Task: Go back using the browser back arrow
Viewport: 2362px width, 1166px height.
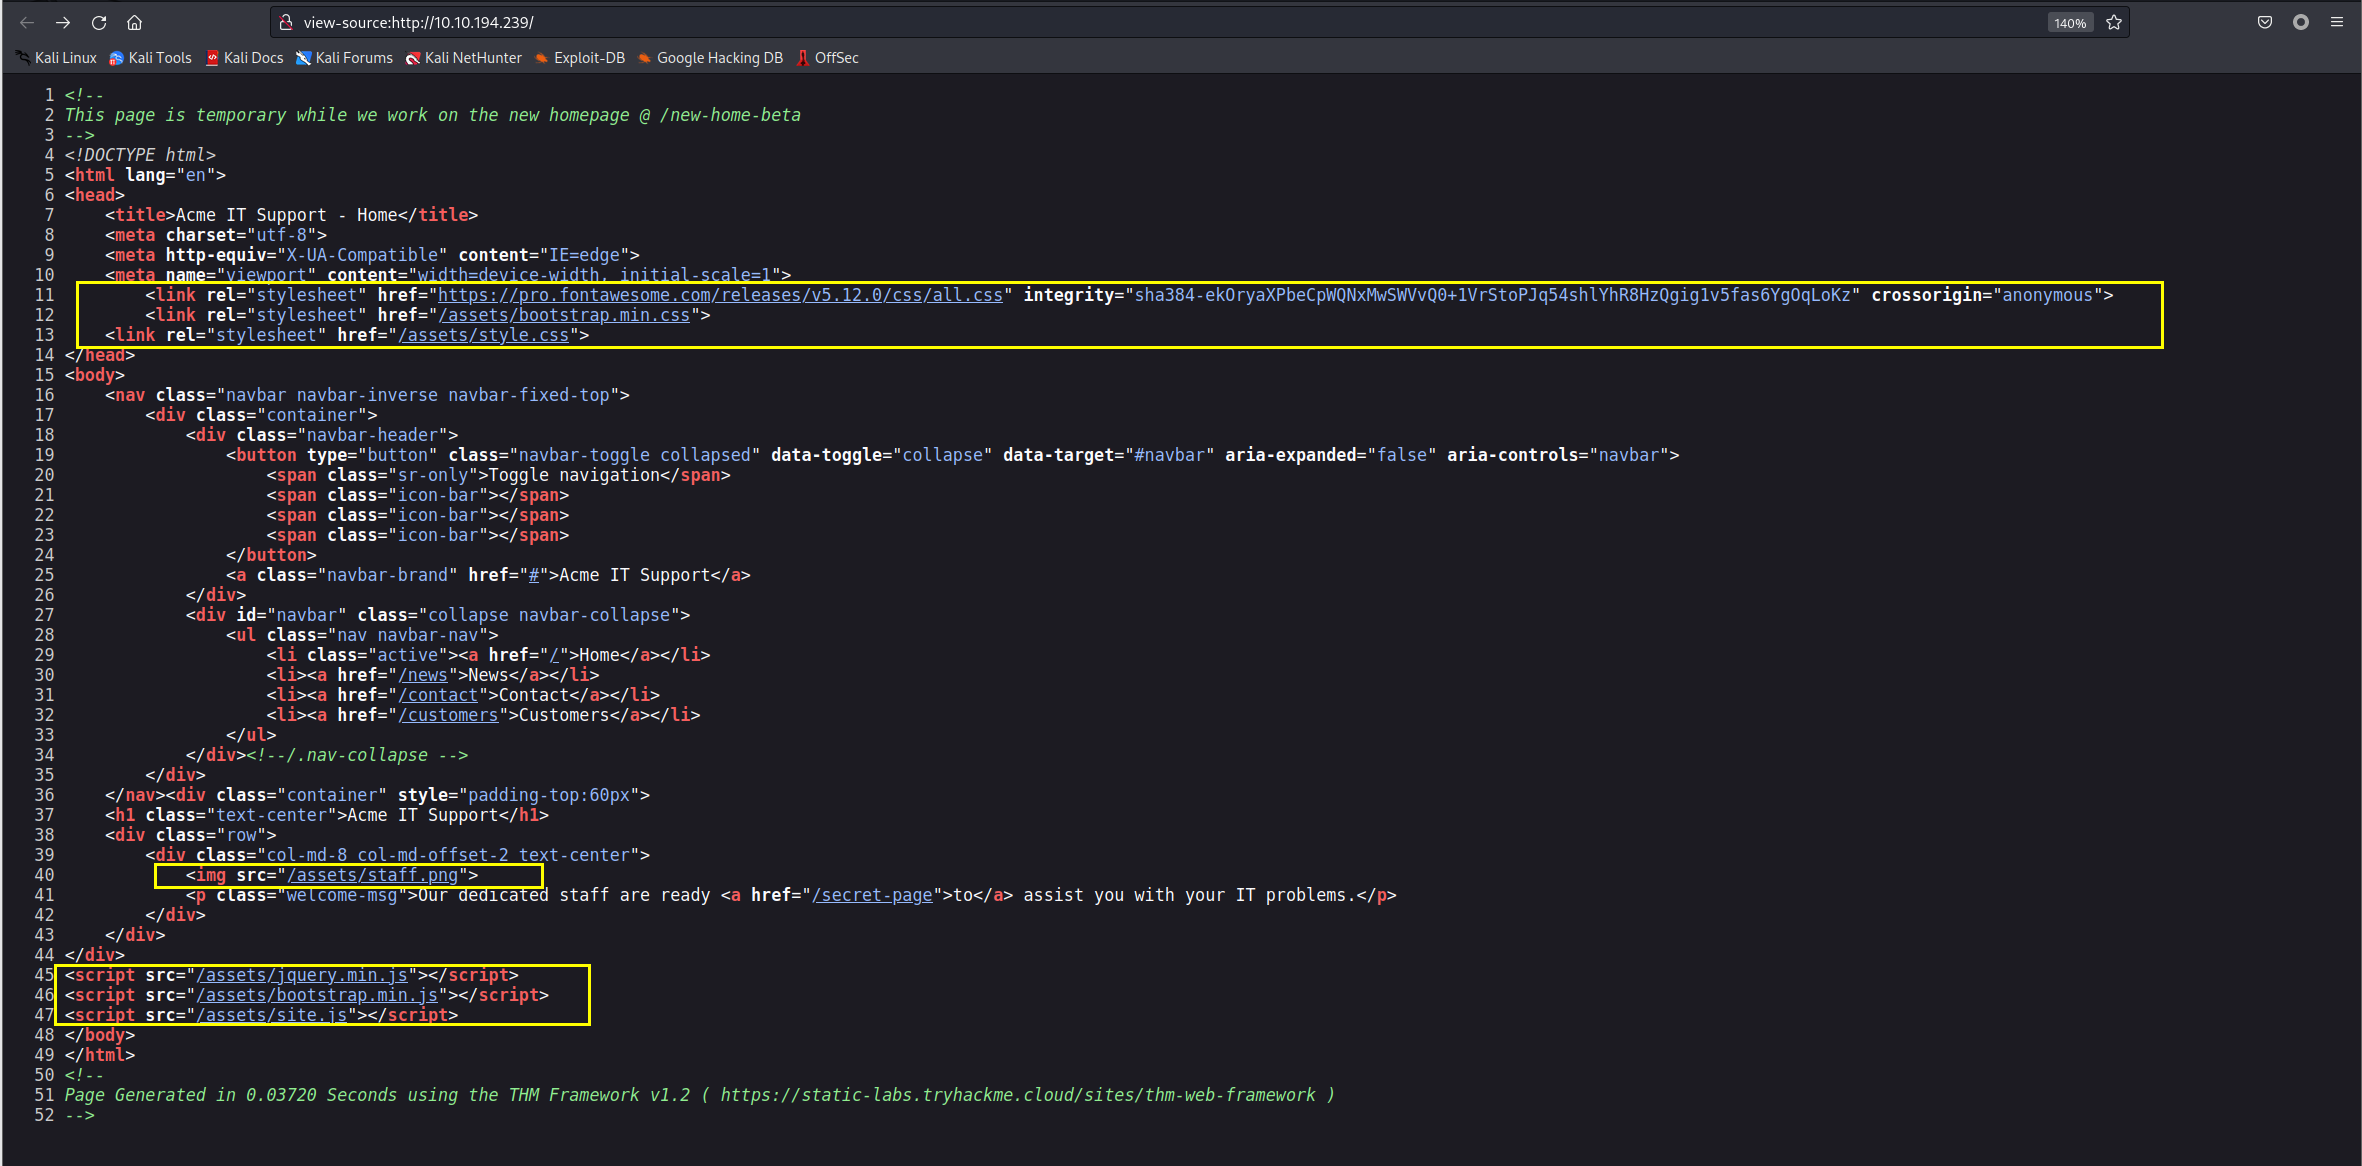Action: (x=27, y=22)
